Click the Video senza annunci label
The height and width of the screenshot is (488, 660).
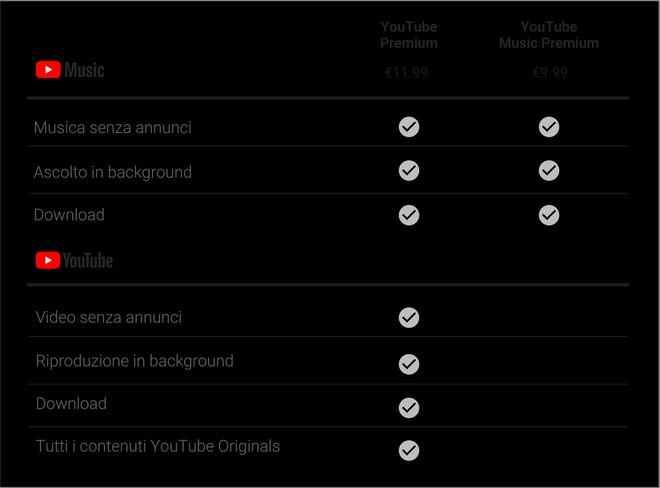pyautogui.click(x=109, y=318)
